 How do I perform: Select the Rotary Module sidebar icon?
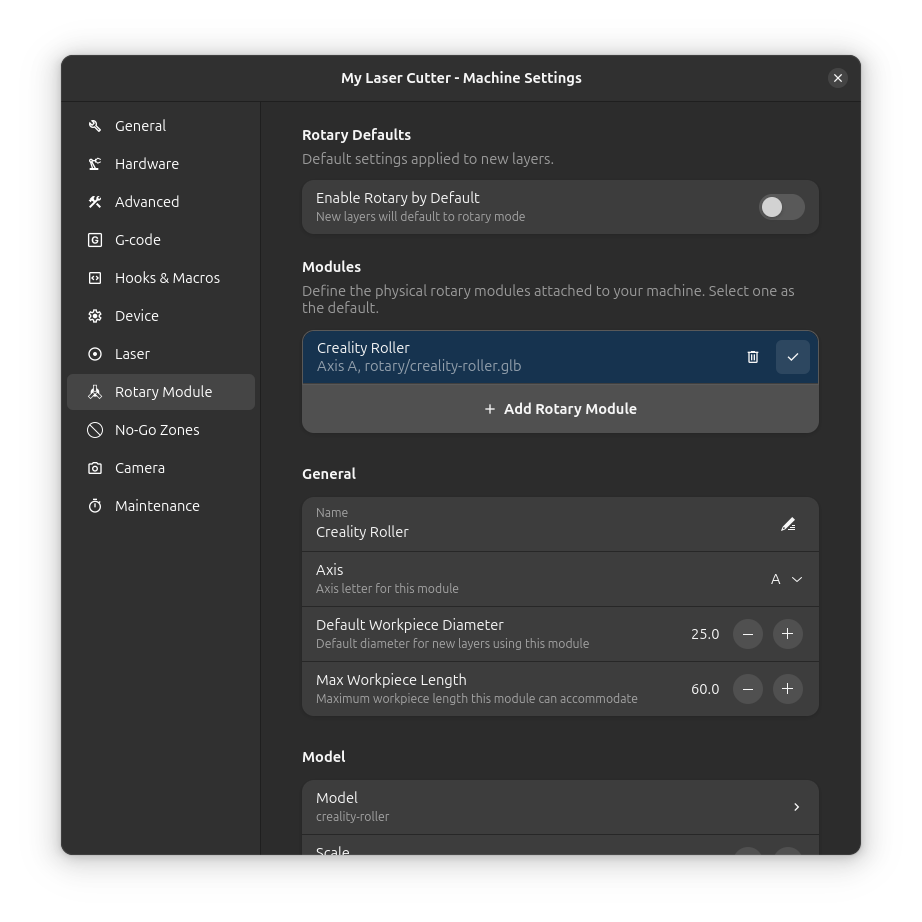tap(94, 392)
